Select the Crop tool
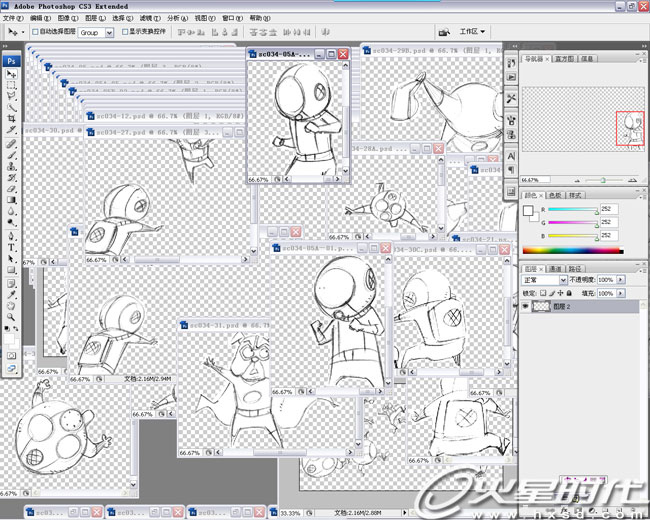Screen dimensions: 650x520 (x=11, y=119)
